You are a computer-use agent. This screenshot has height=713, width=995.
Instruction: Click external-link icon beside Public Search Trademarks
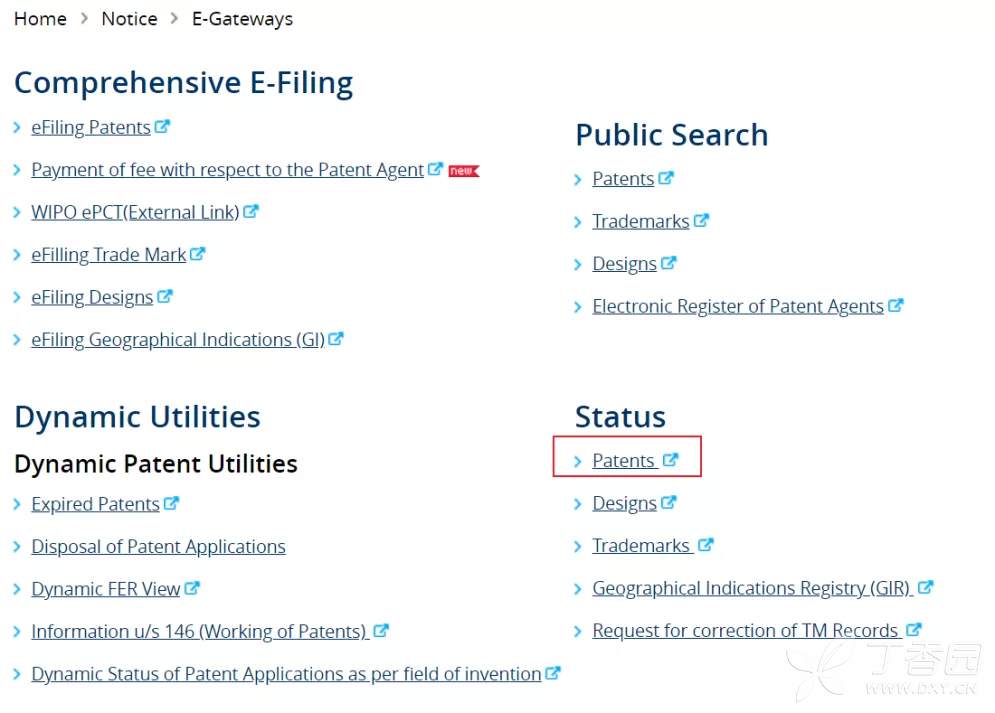tap(701, 221)
